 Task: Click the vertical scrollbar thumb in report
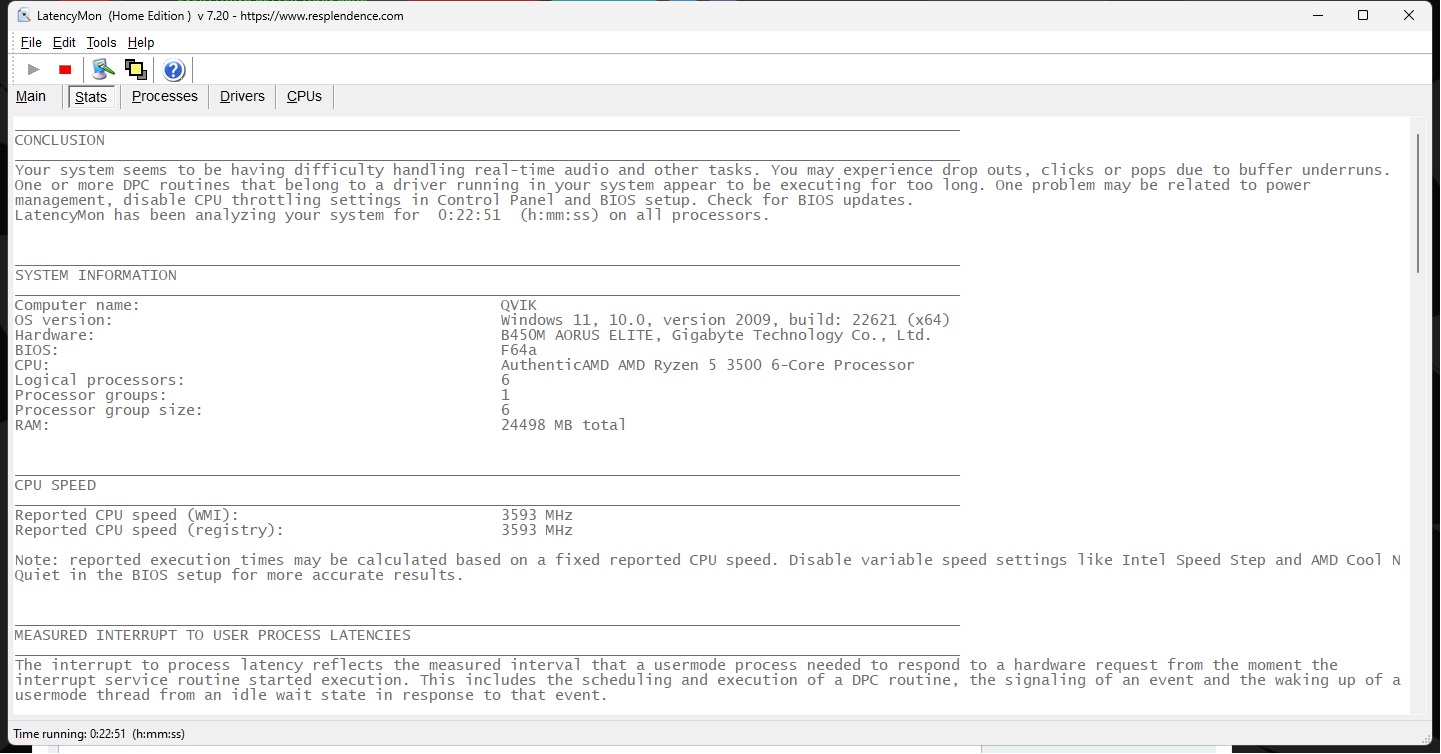click(1417, 203)
